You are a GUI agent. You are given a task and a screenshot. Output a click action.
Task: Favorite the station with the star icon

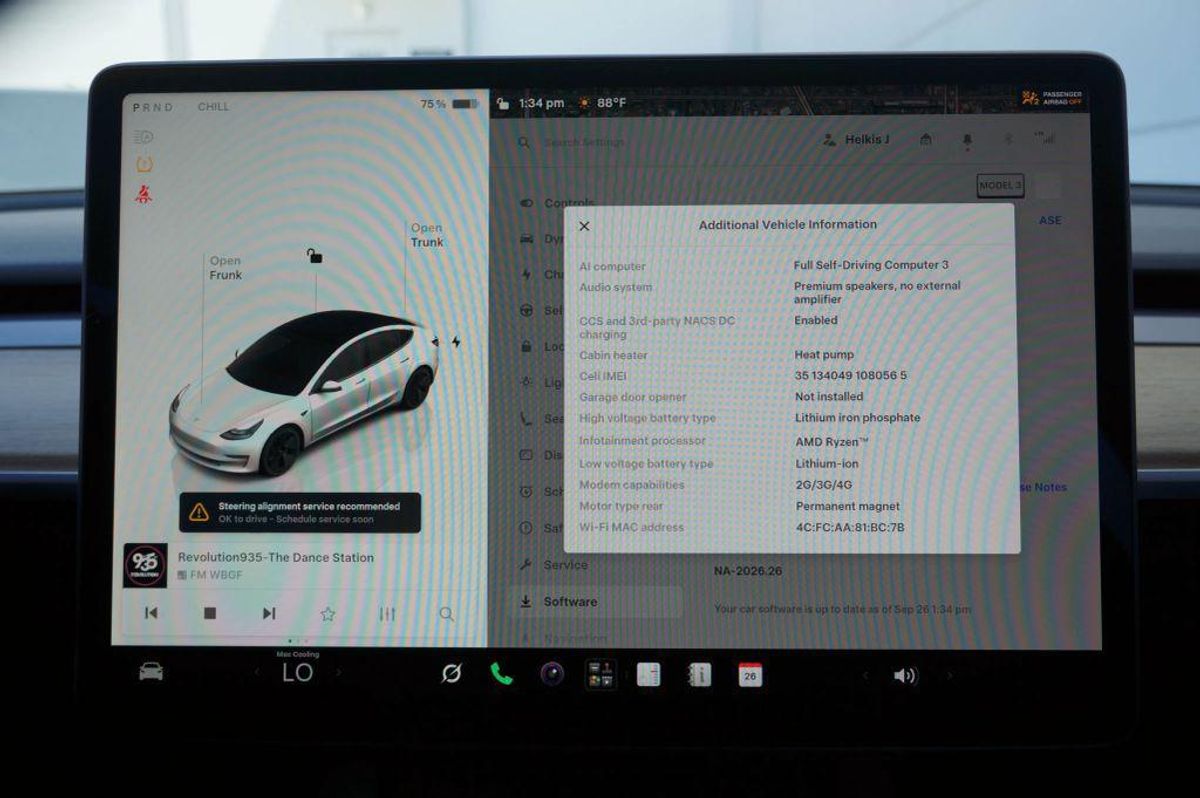point(327,614)
